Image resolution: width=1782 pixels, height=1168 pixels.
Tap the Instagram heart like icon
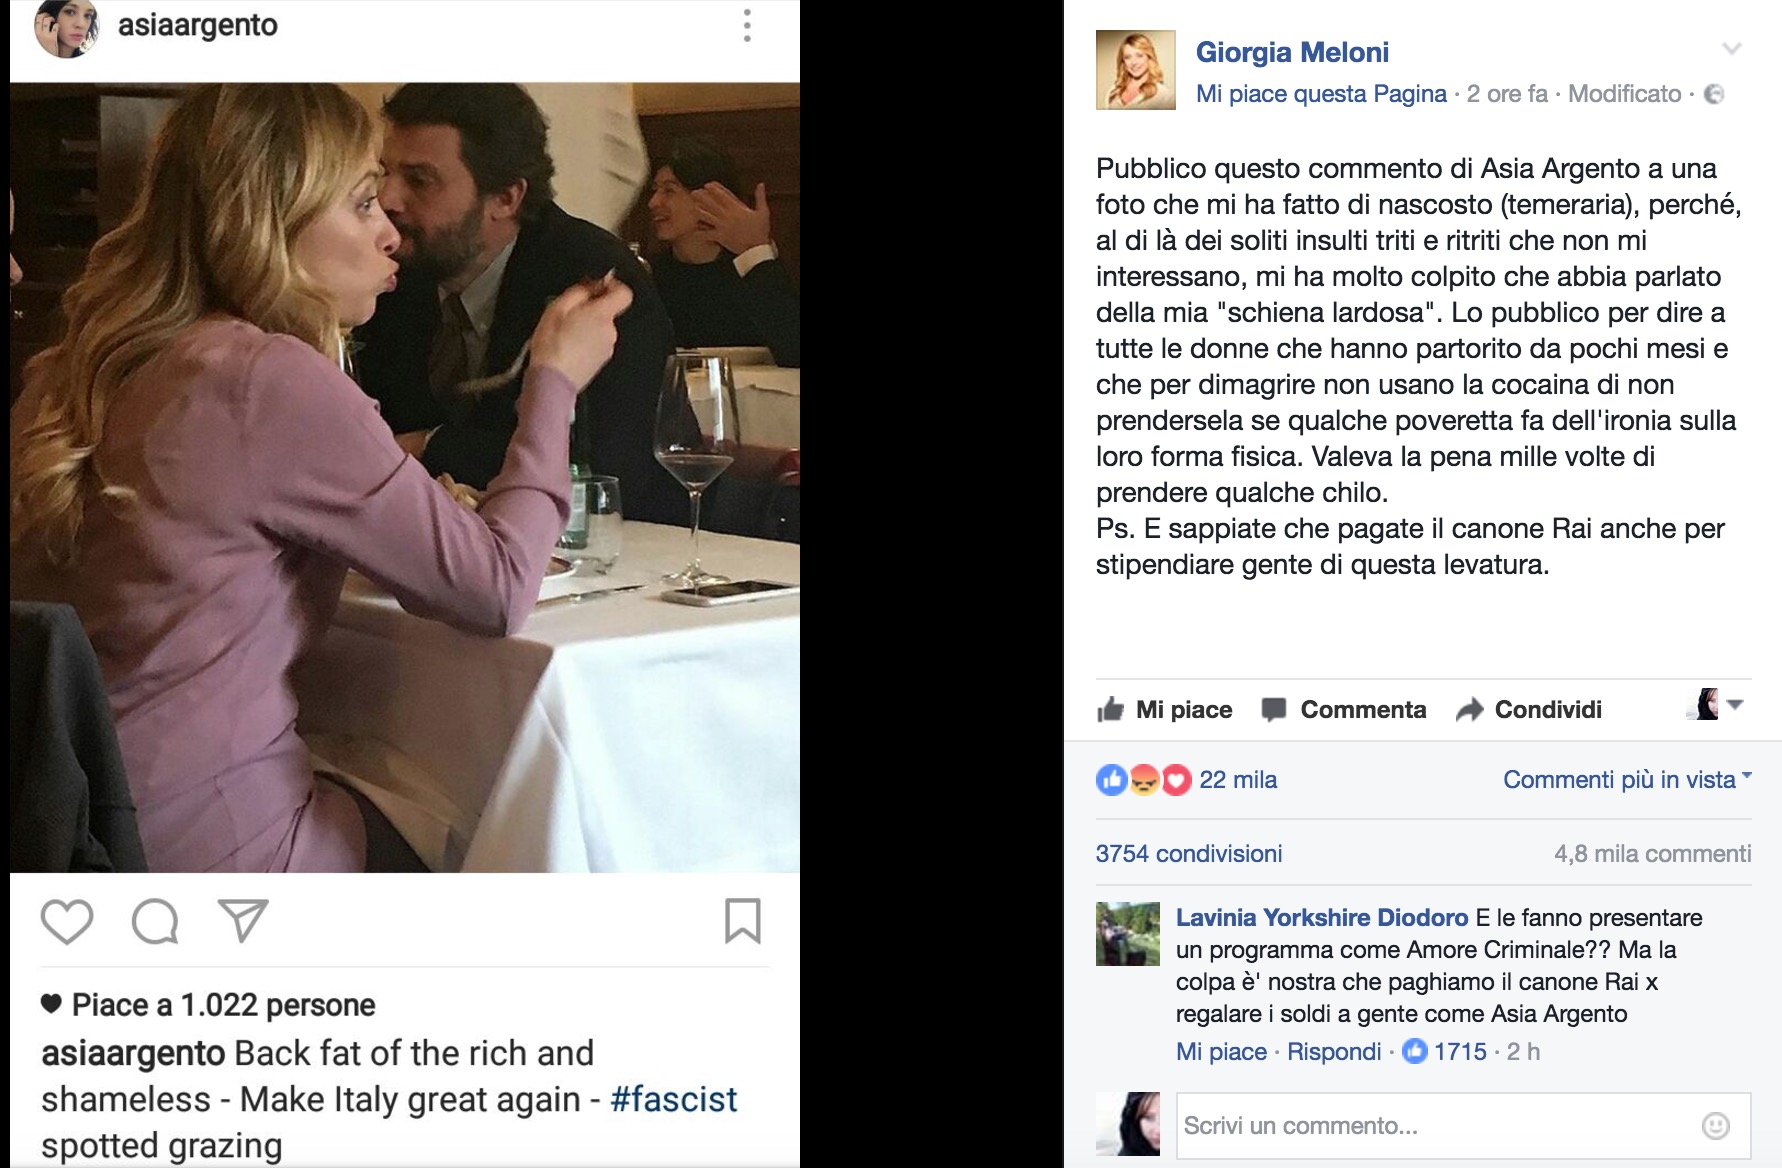[67, 921]
